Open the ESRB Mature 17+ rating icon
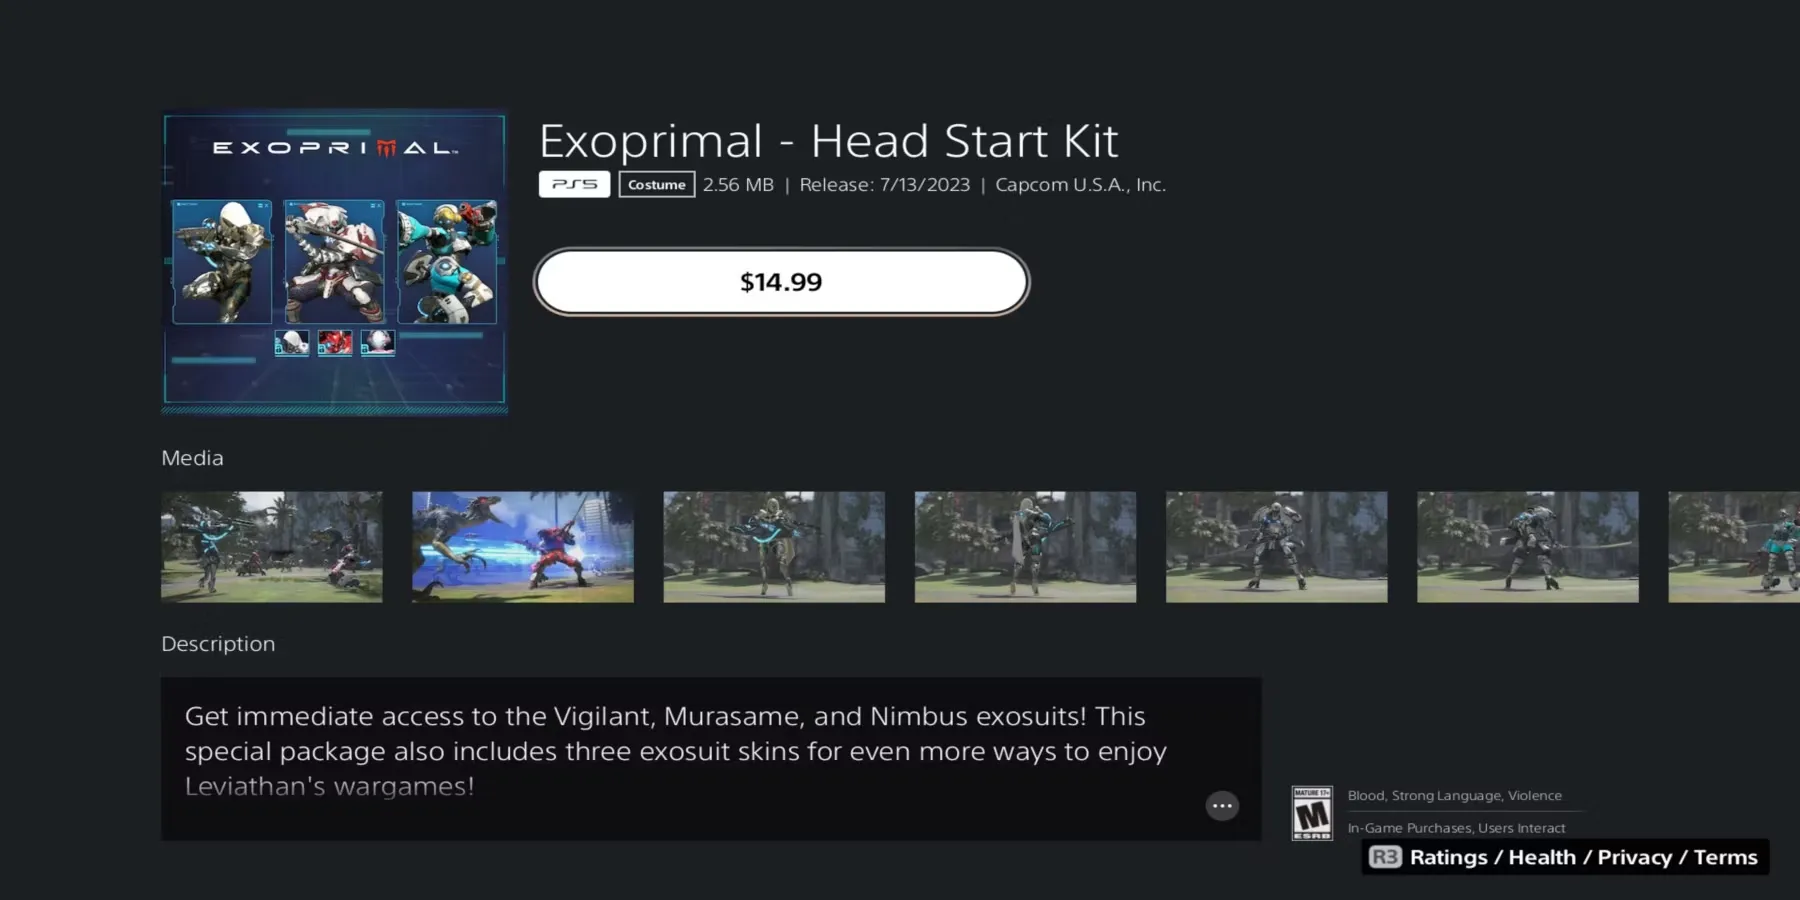Image resolution: width=1800 pixels, height=900 pixels. point(1312,813)
